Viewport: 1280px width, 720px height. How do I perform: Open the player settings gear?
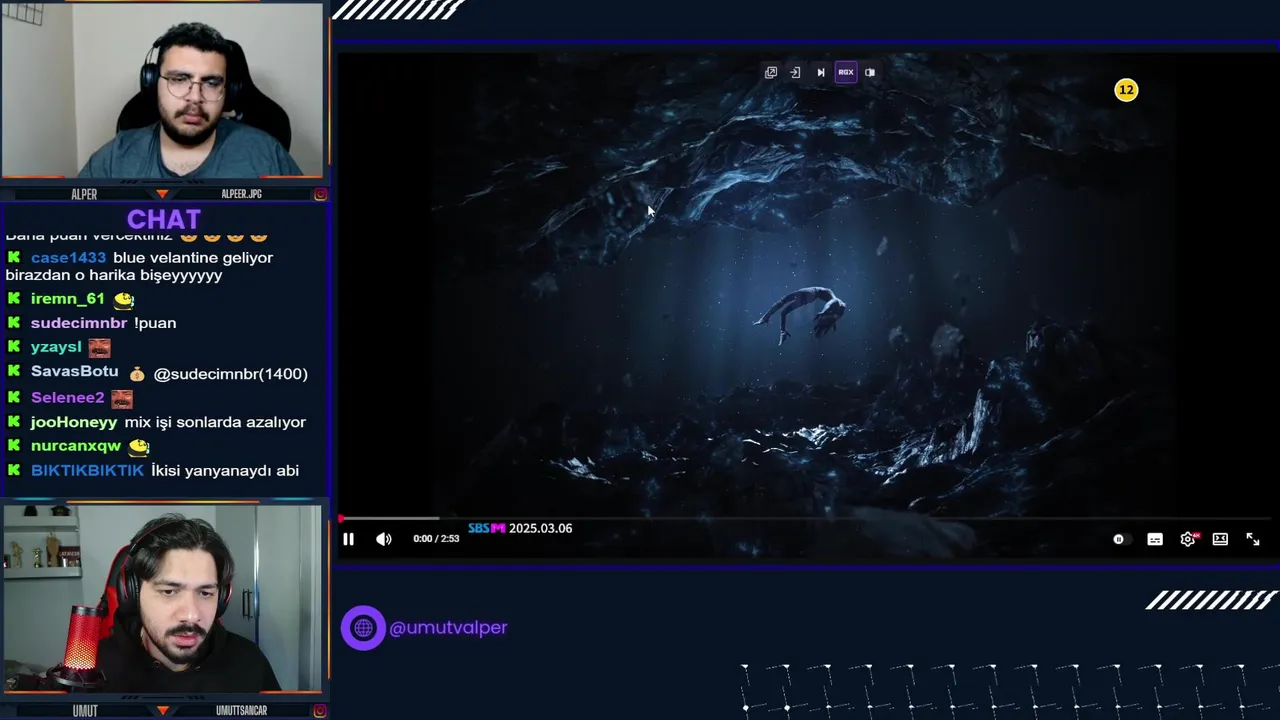point(1188,539)
